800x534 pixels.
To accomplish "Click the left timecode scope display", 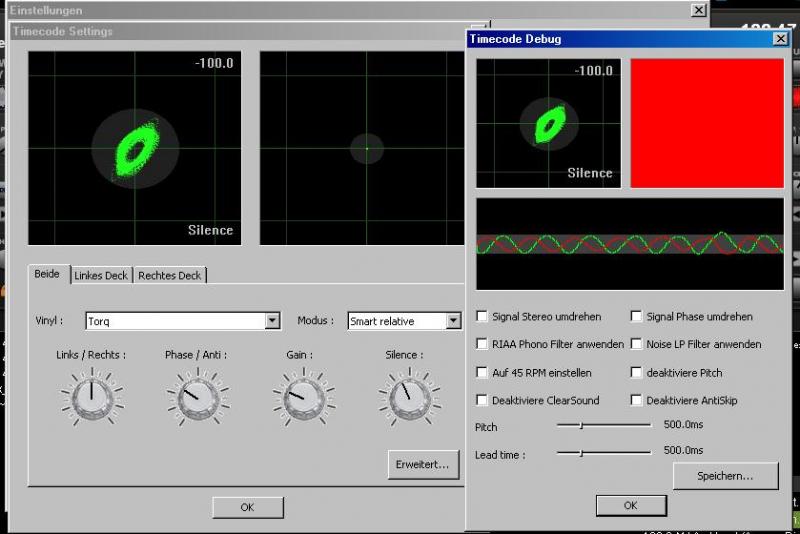I will (x=134, y=148).
